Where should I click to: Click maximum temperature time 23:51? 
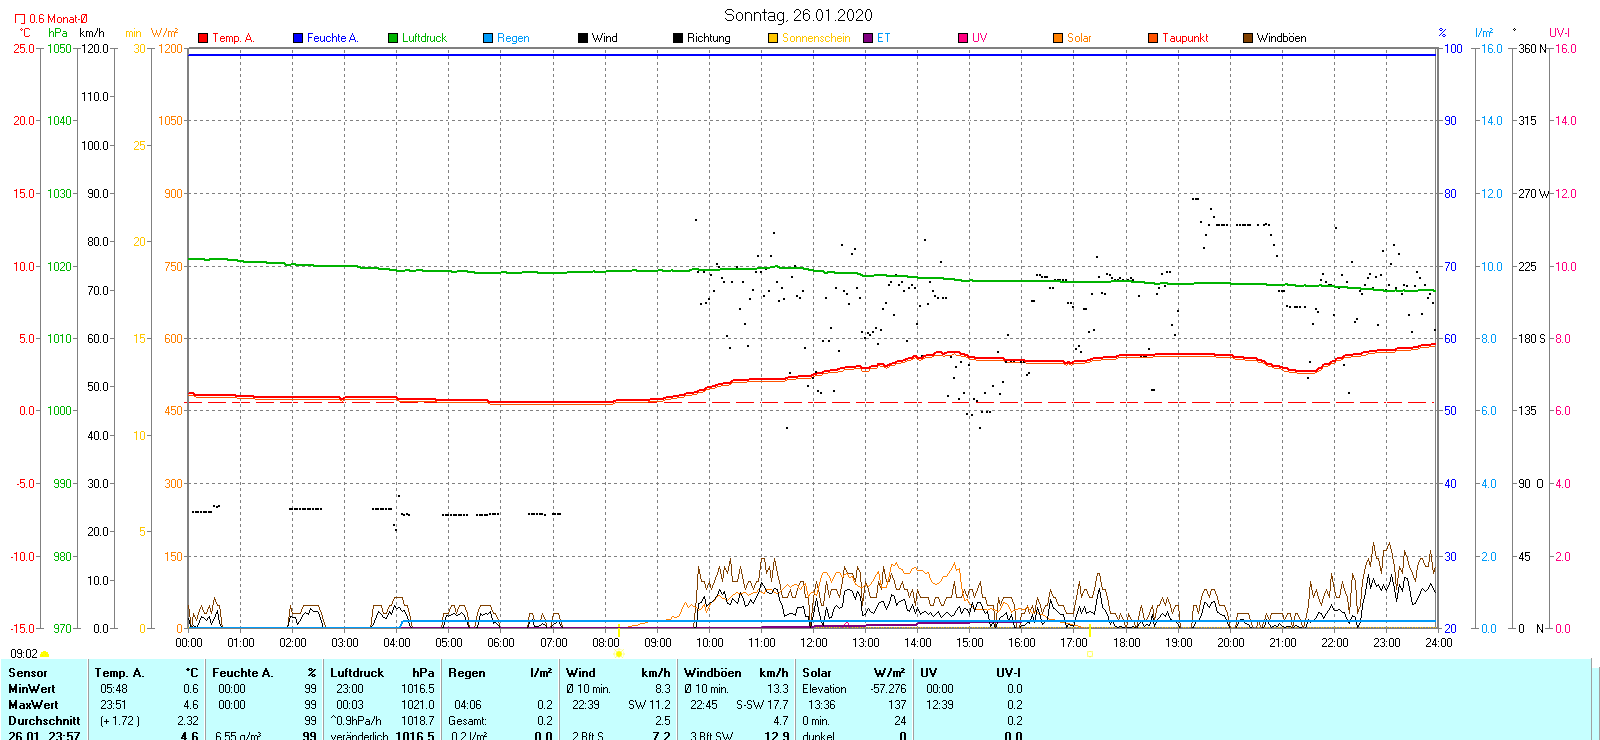point(114,705)
